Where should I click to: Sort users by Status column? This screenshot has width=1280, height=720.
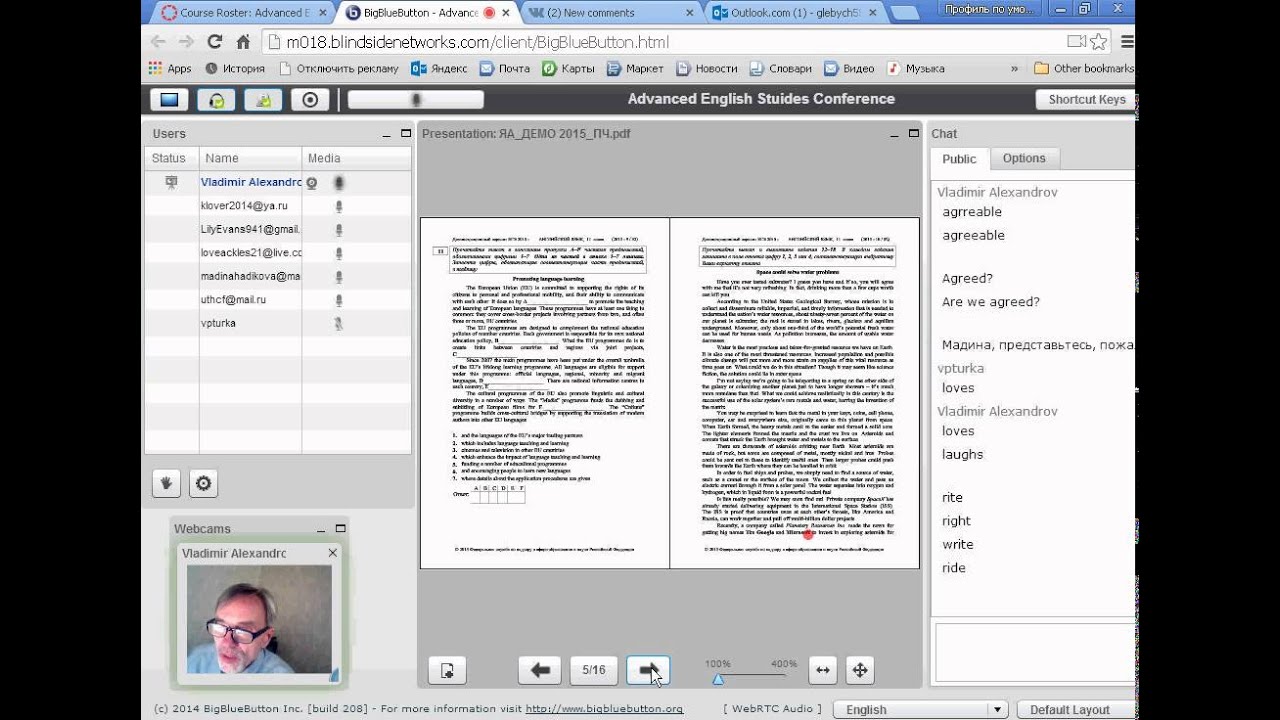[169, 158]
